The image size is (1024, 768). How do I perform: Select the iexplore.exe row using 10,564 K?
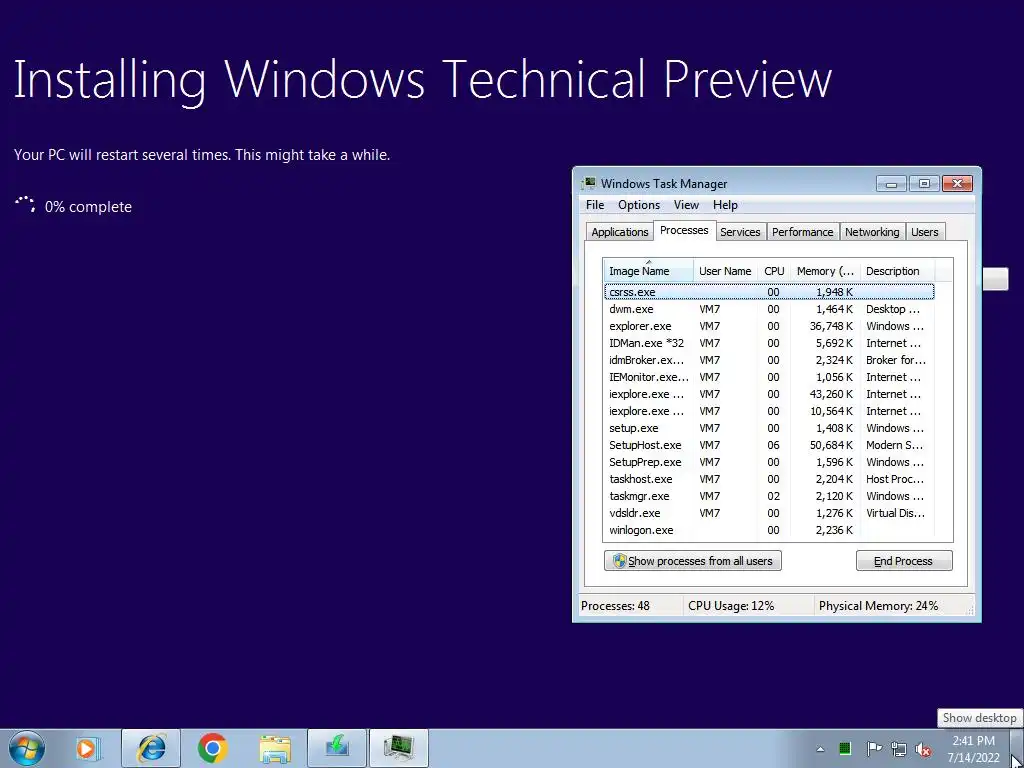point(769,411)
